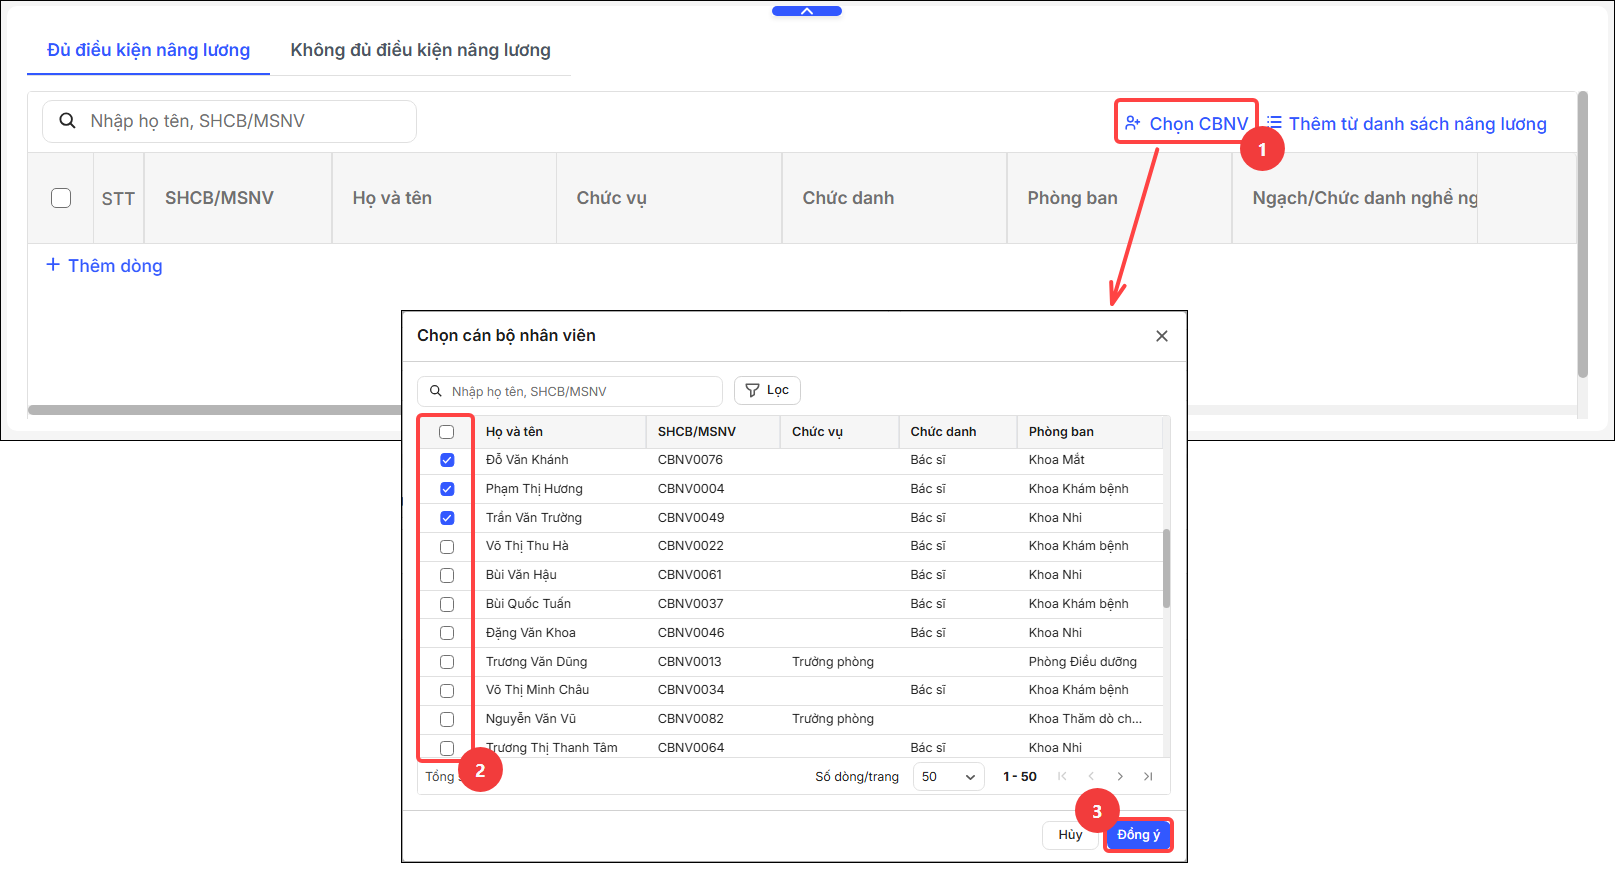Click the plus icon of Thêm dòng

click(x=53, y=264)
